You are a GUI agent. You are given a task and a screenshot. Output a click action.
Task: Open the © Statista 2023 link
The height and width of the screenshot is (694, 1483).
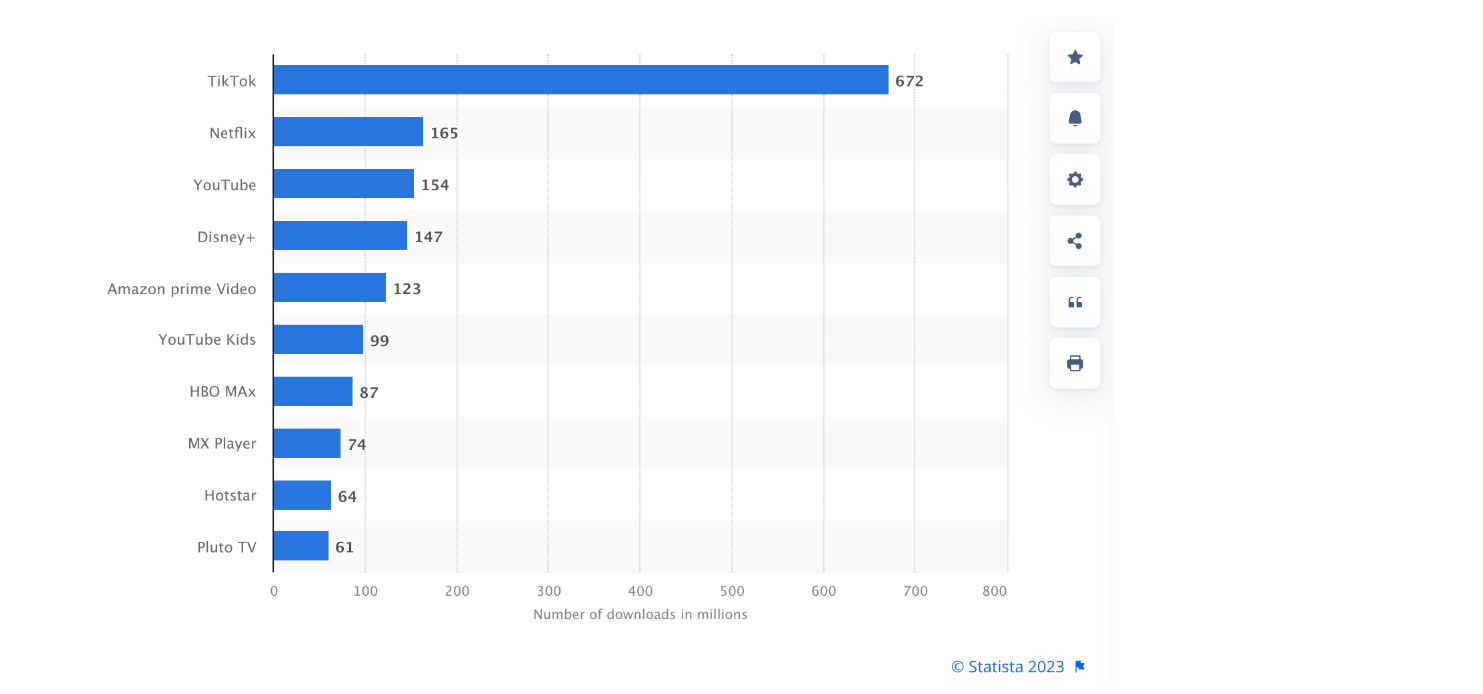pyautogui.click(x=1008, y=667)
